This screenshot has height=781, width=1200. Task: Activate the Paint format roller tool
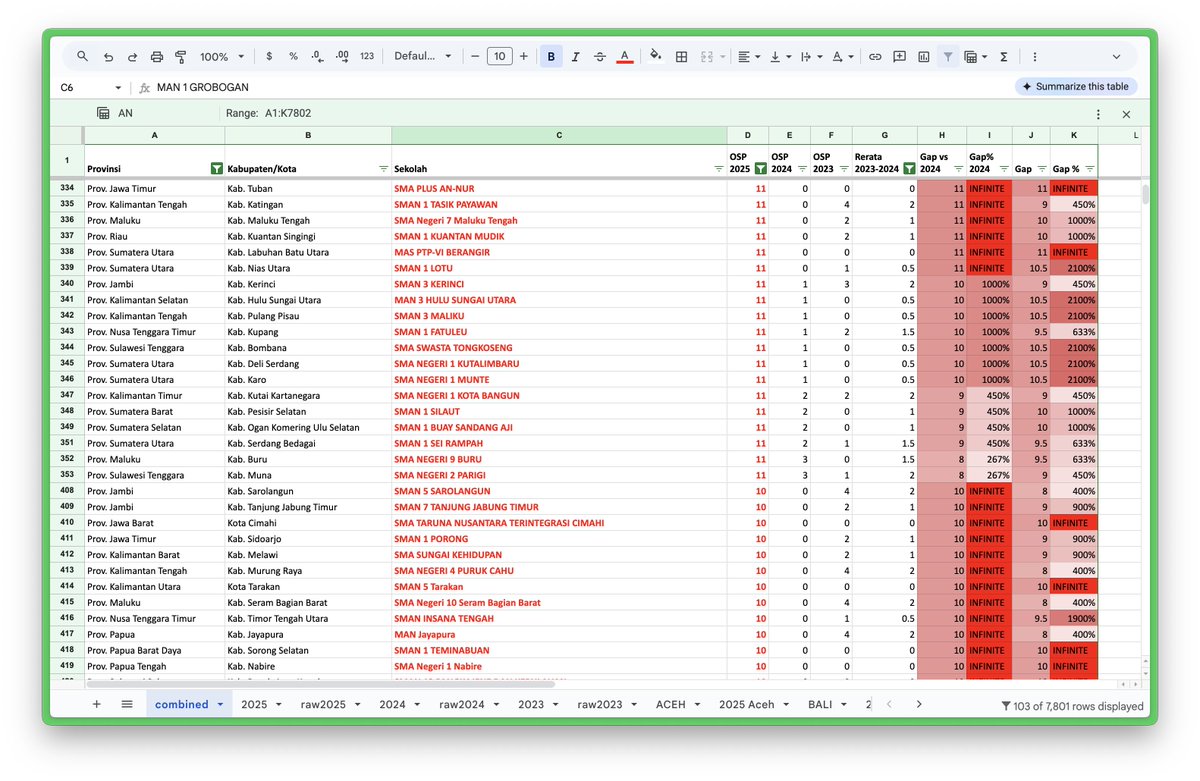tap(181, 57)
